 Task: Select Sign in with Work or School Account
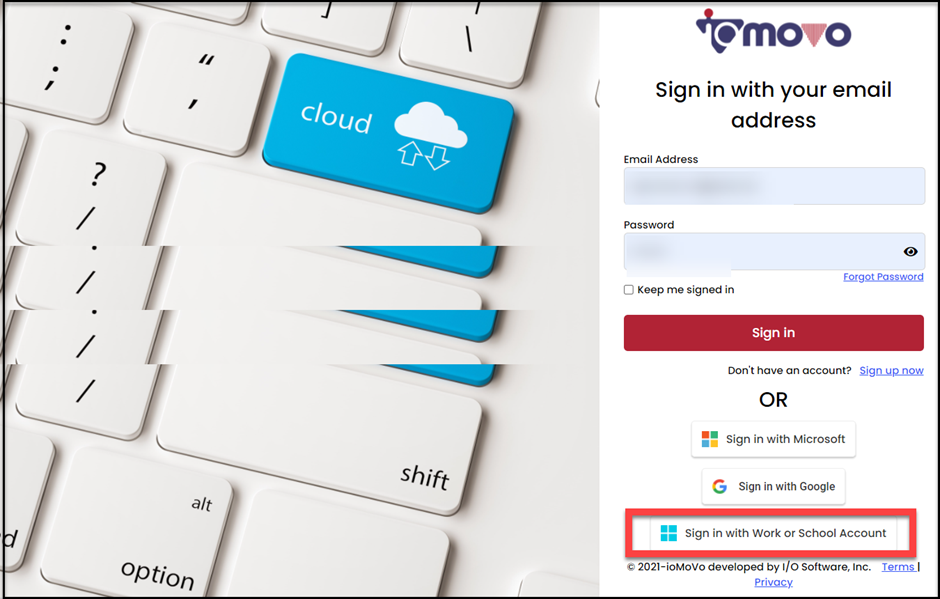click(773, 533)
